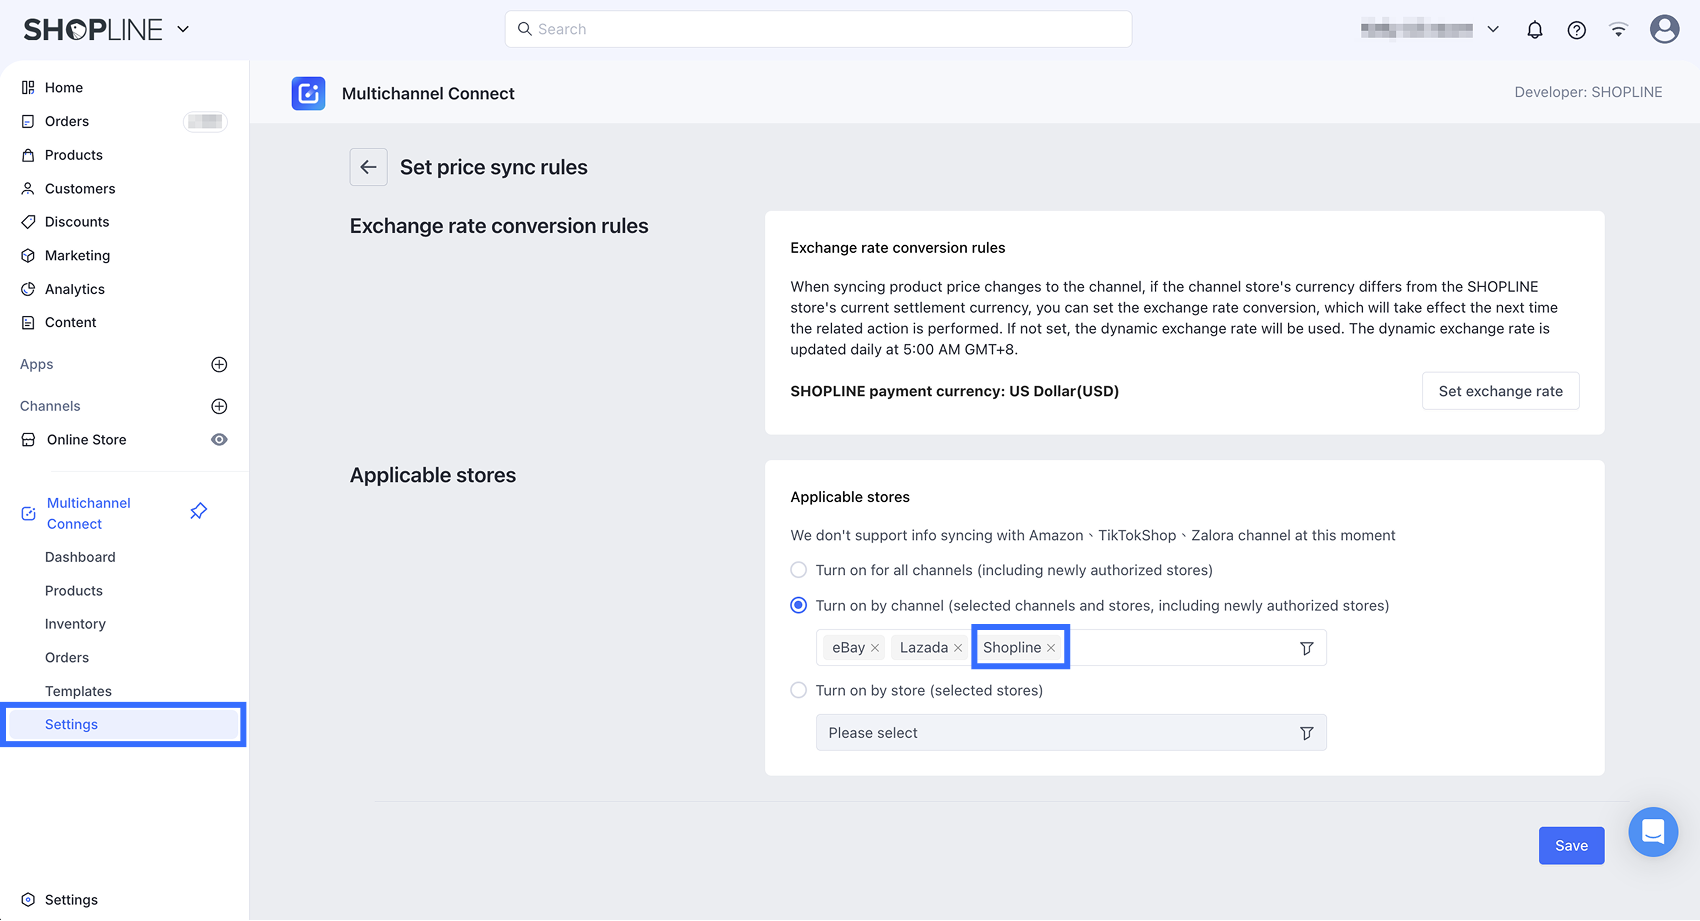Image resolution: width=1700 pixels, height=921 pixels.
Task: Open the Please select store dropdown
Action: pyautogui.click(x=1070, y=733)
